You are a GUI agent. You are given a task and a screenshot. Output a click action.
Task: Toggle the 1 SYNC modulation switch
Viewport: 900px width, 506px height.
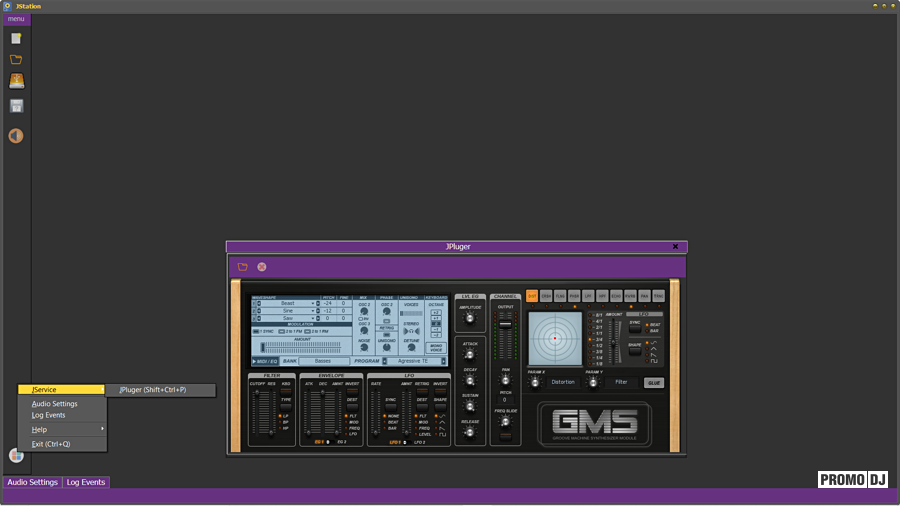(x=256, y=332)
